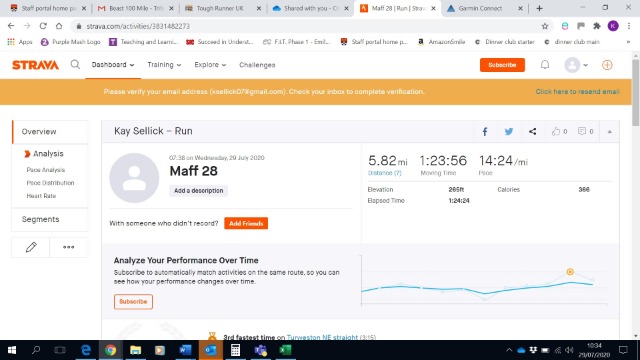
Task: Open Heart Rate in sidebar
Action: coord(41,196)
